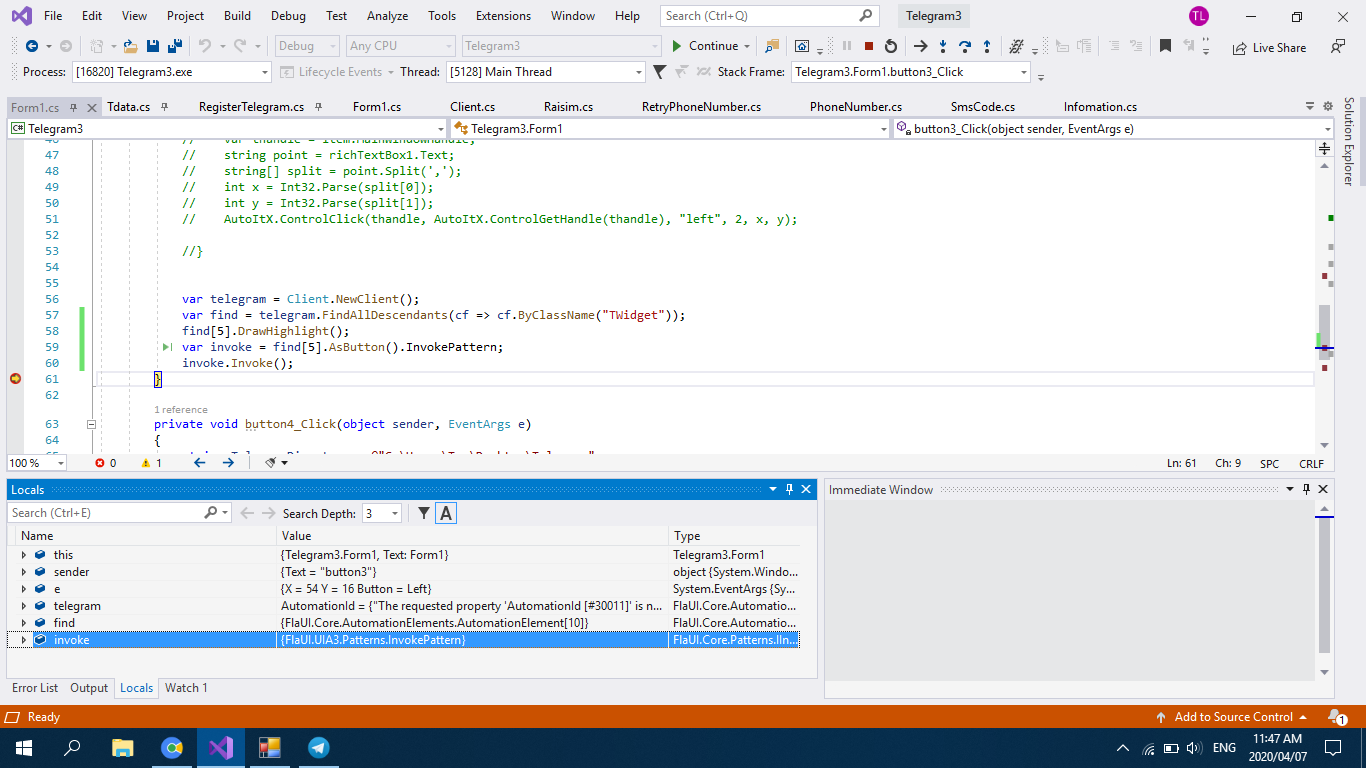Open the Telegram app from the taskbar
This screenshot has width=1366, height=768.
(x=318, y=747)
